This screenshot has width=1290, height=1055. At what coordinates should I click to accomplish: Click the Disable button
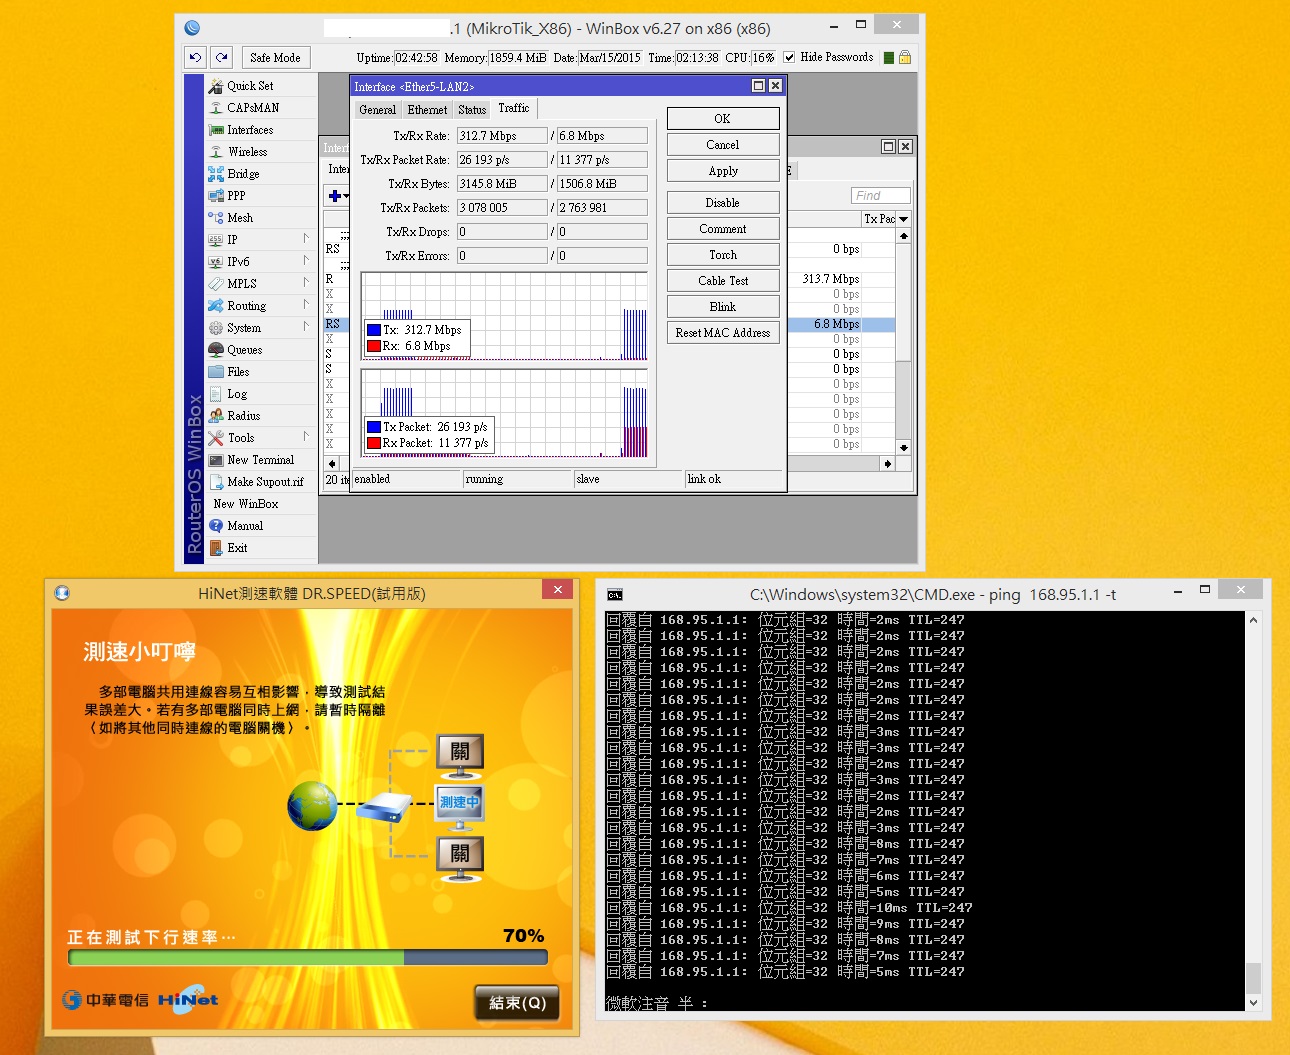(723, 203)
